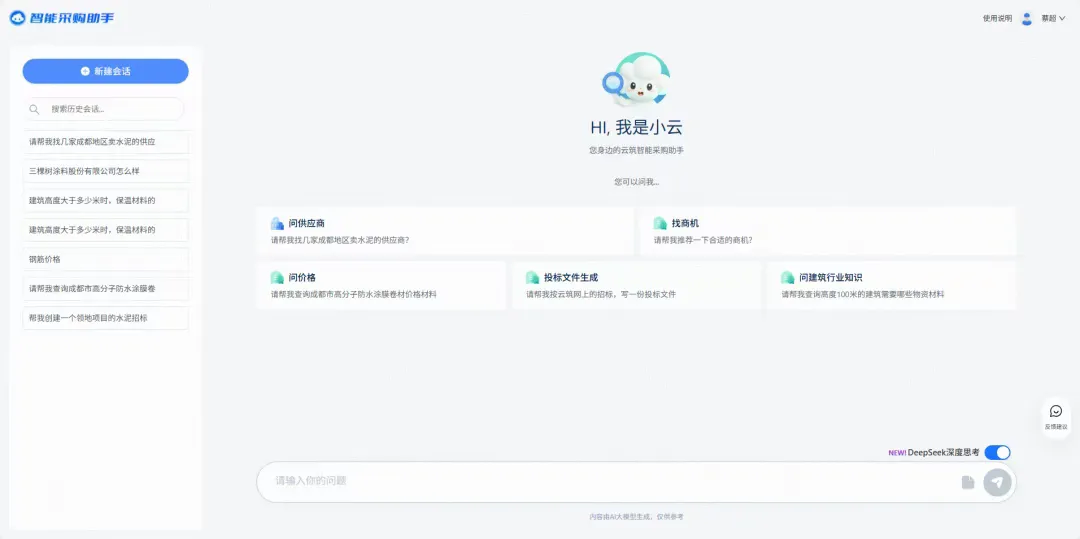Click the 问供应商 card icon
This screenshot has width=1080, height=539.
(x=277, y=223)
